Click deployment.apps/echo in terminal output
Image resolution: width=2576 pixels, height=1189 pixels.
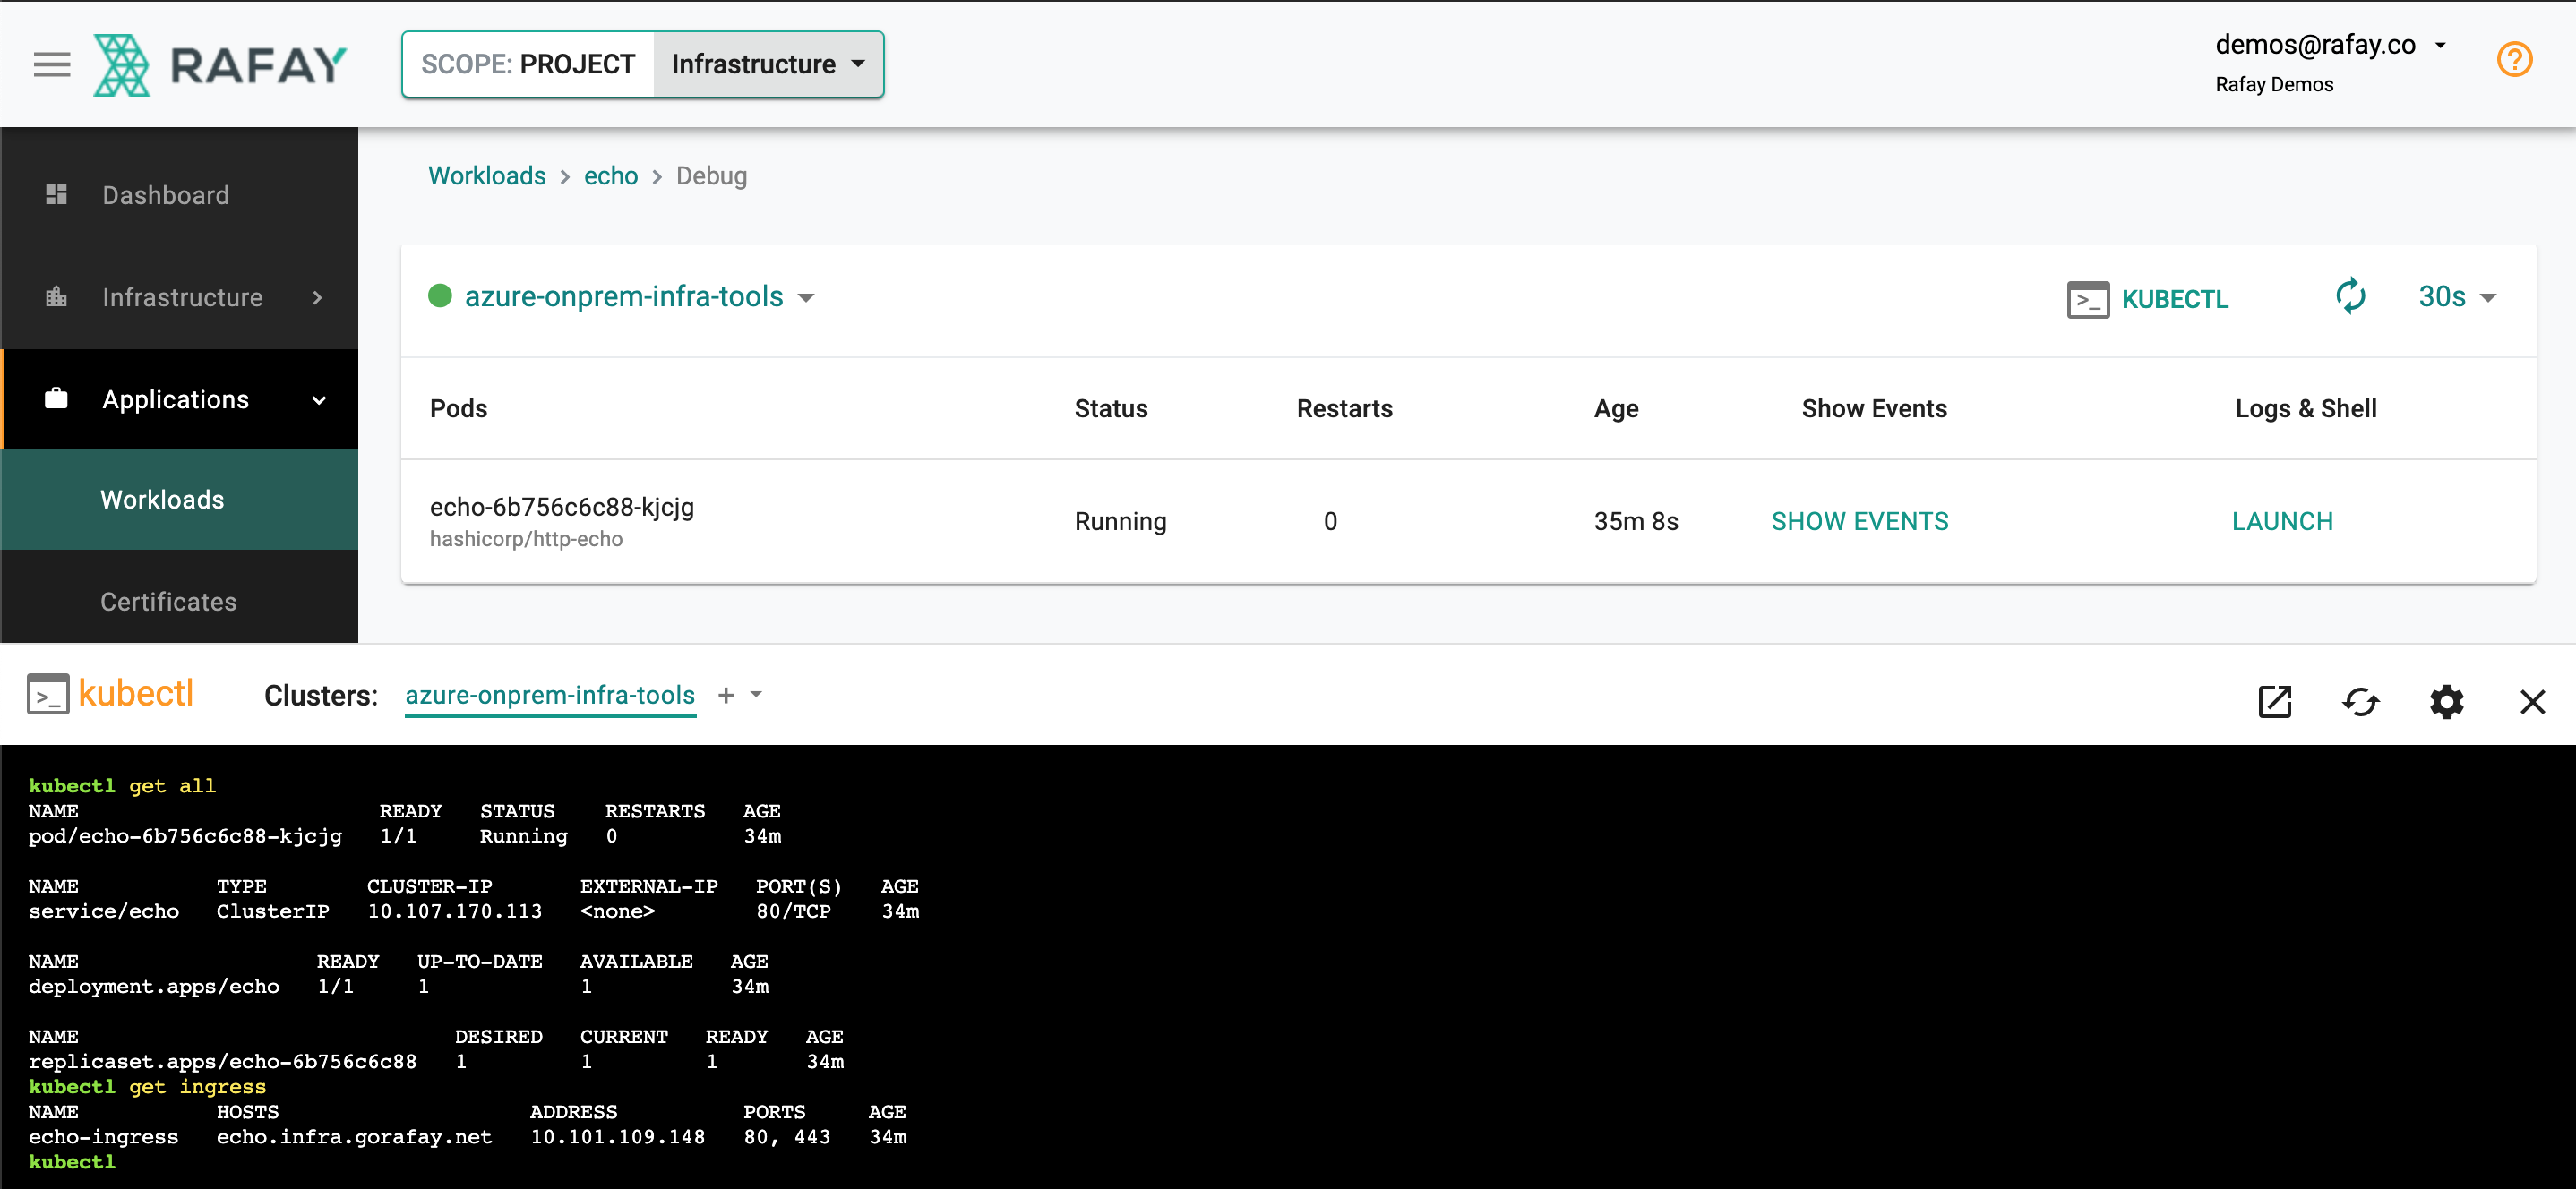click(x=154, y=986)
